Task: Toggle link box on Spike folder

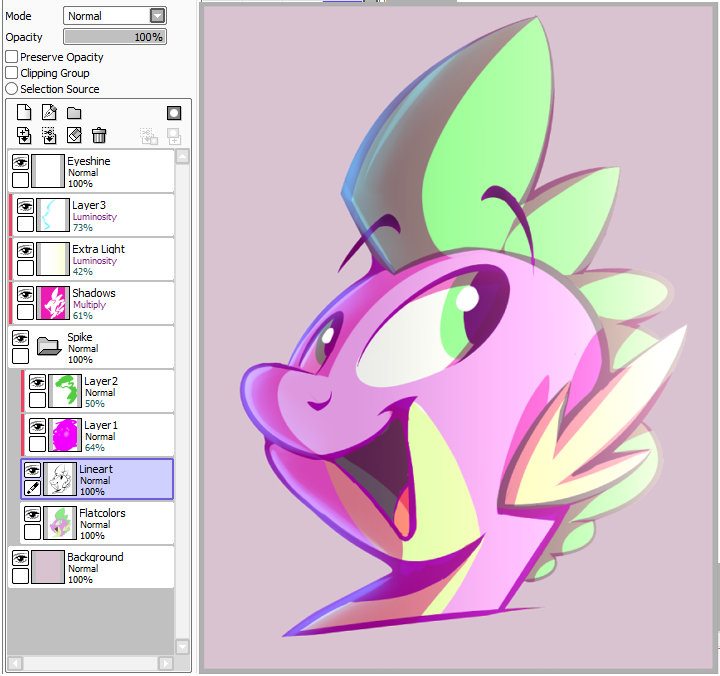Action: [20, 356]
